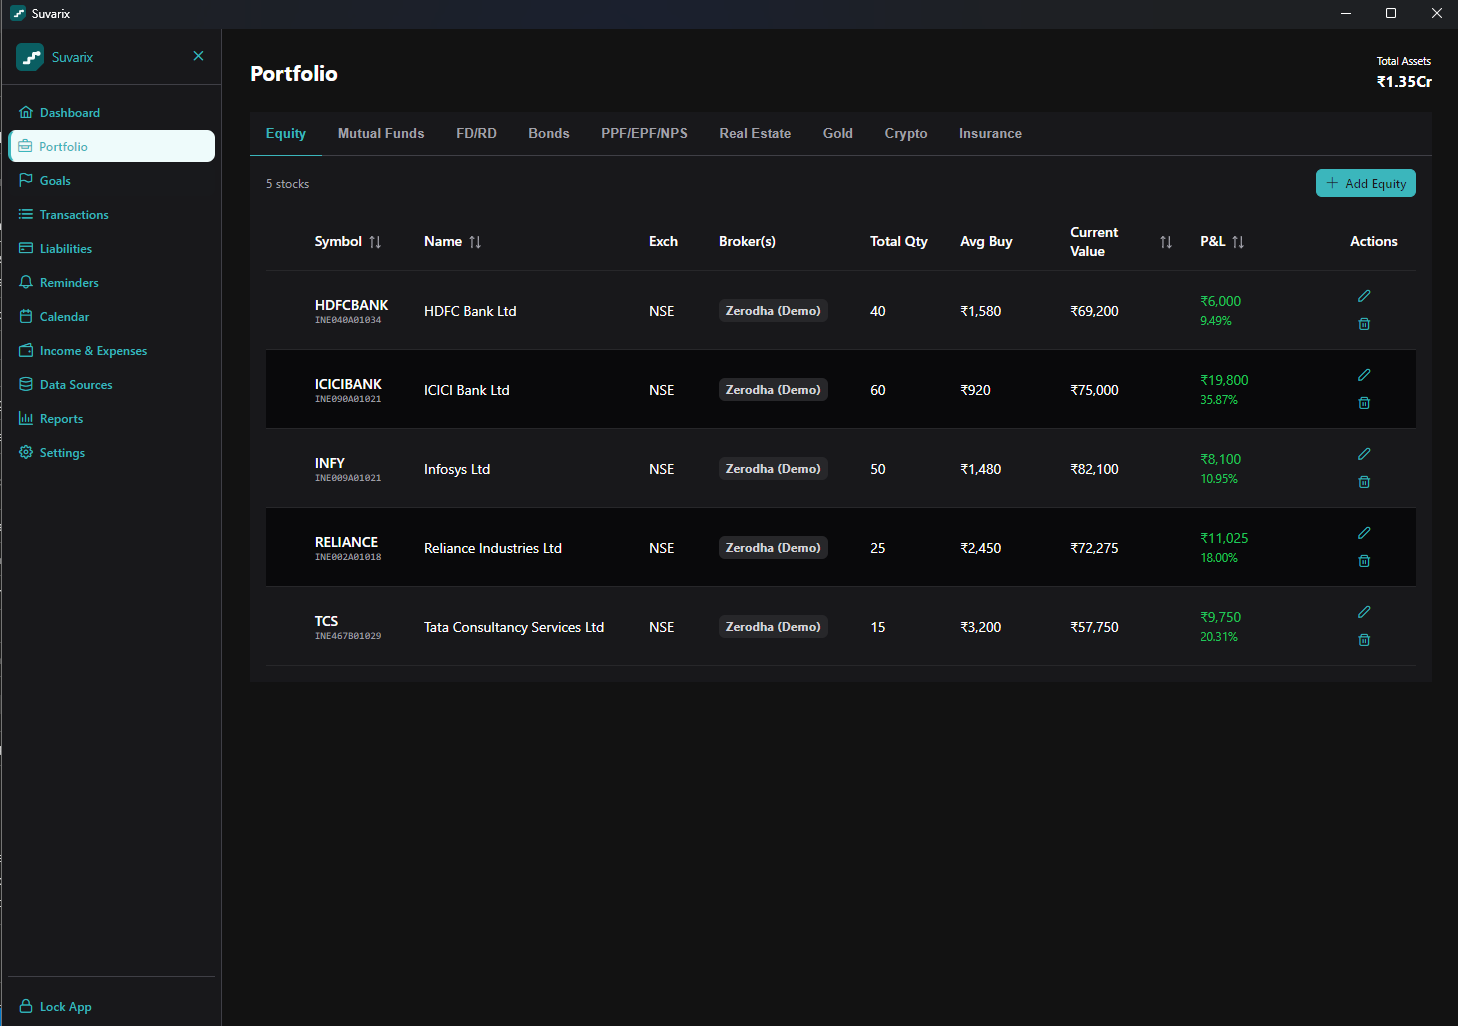Select Portfolio in the sidebar
The width and height of the screenshot is (1458, 1026).
click(111, 146)
